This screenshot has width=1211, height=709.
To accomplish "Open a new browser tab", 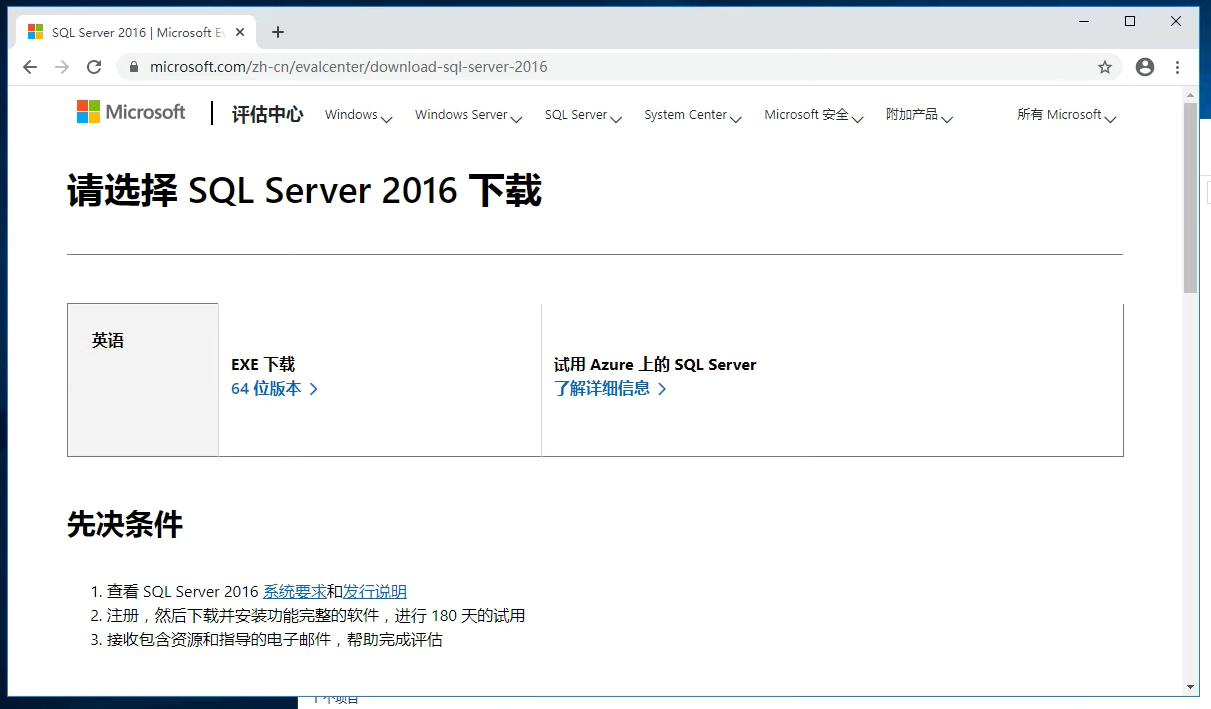I will coord(278,32).
